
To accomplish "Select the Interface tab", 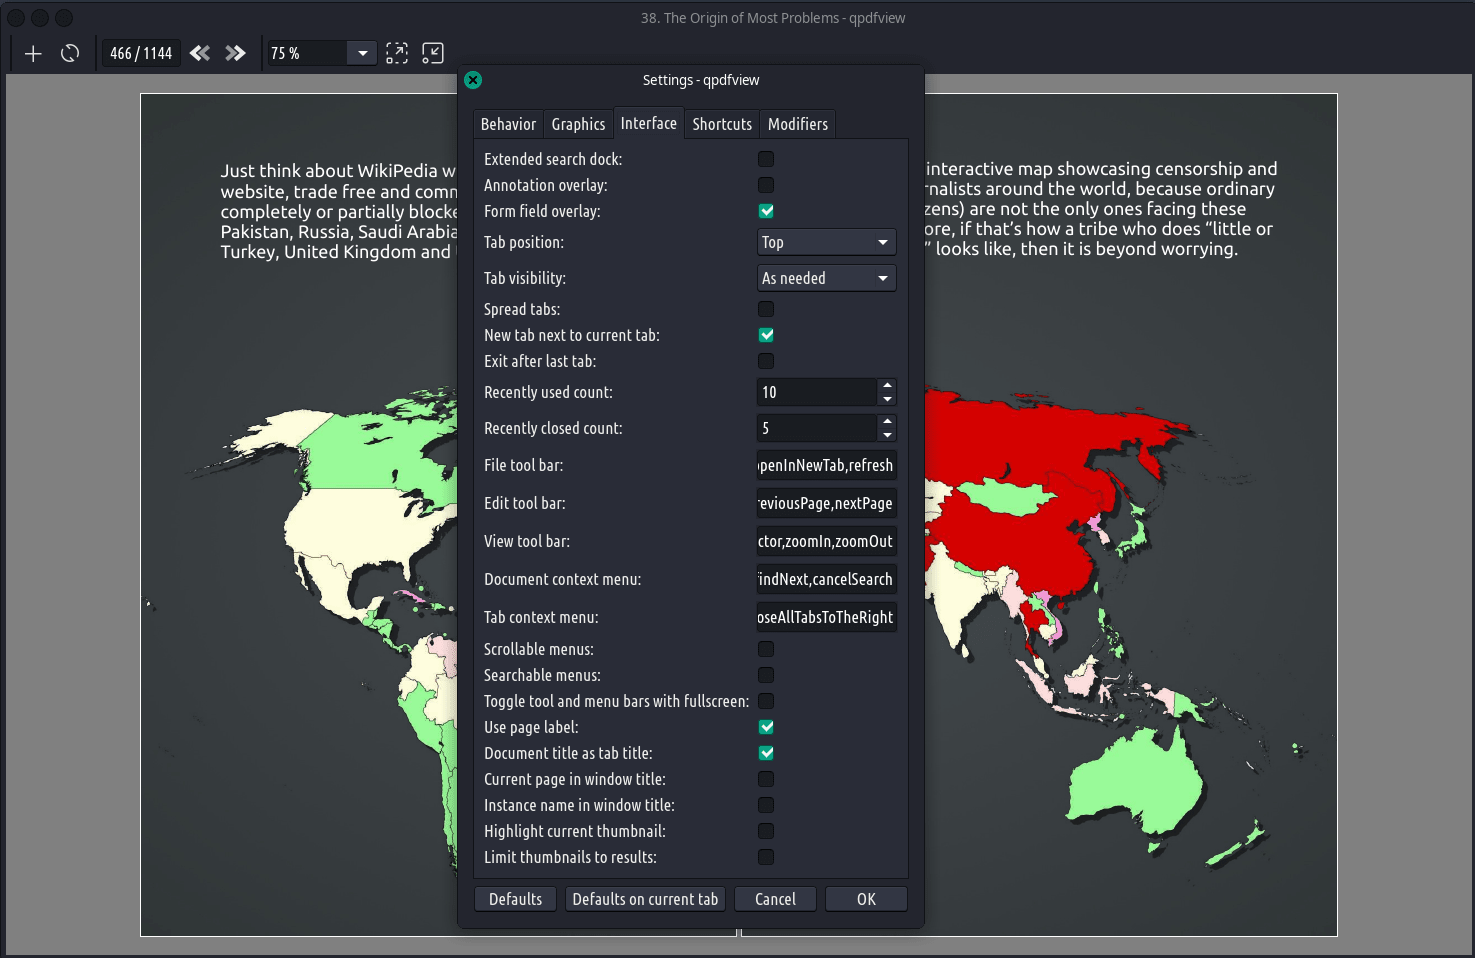I will [x=648, y=123].
